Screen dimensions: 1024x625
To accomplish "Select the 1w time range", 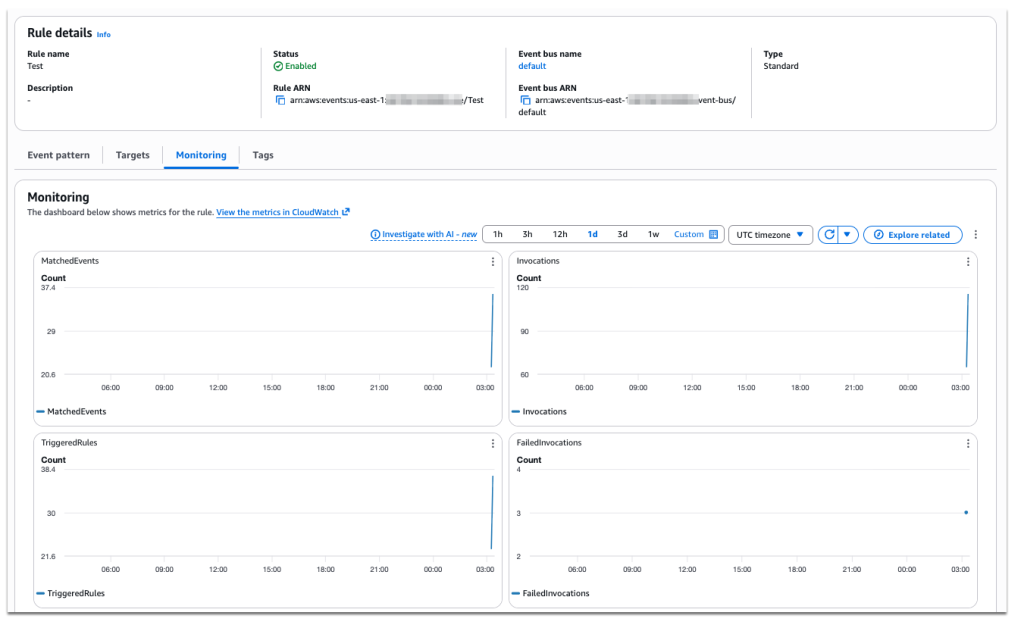I will (x=653, y=235).
